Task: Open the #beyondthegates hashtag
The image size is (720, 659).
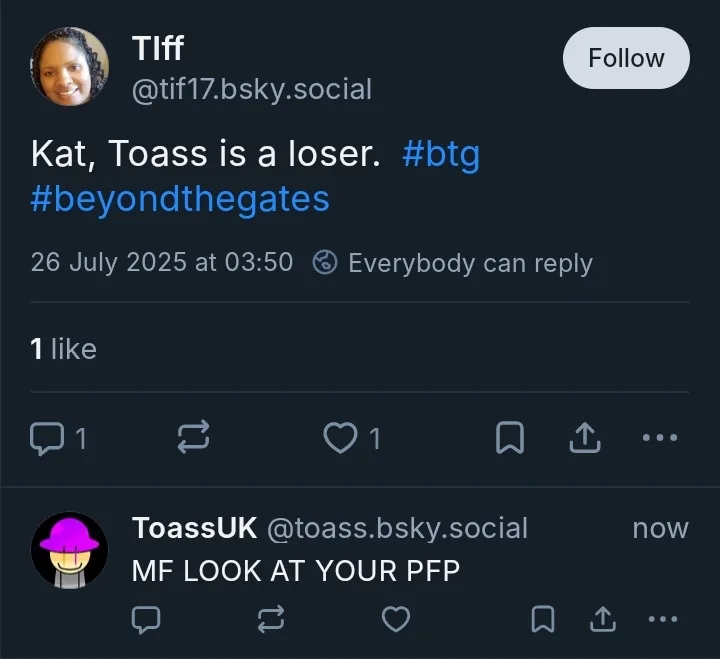Action: [180, 198]
